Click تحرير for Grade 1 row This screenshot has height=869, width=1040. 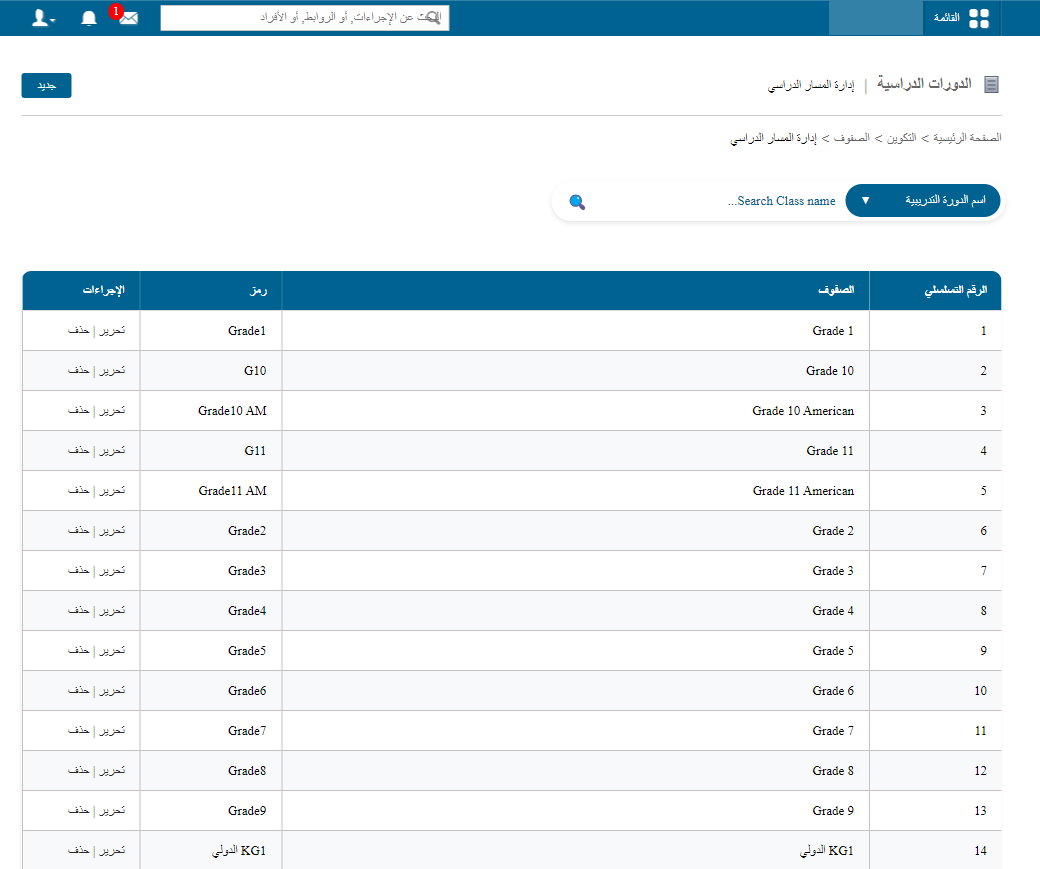(112, 330)
